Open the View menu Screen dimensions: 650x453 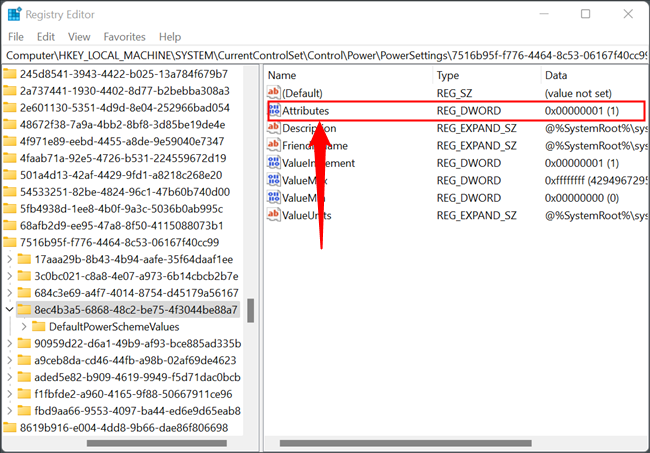79,37
